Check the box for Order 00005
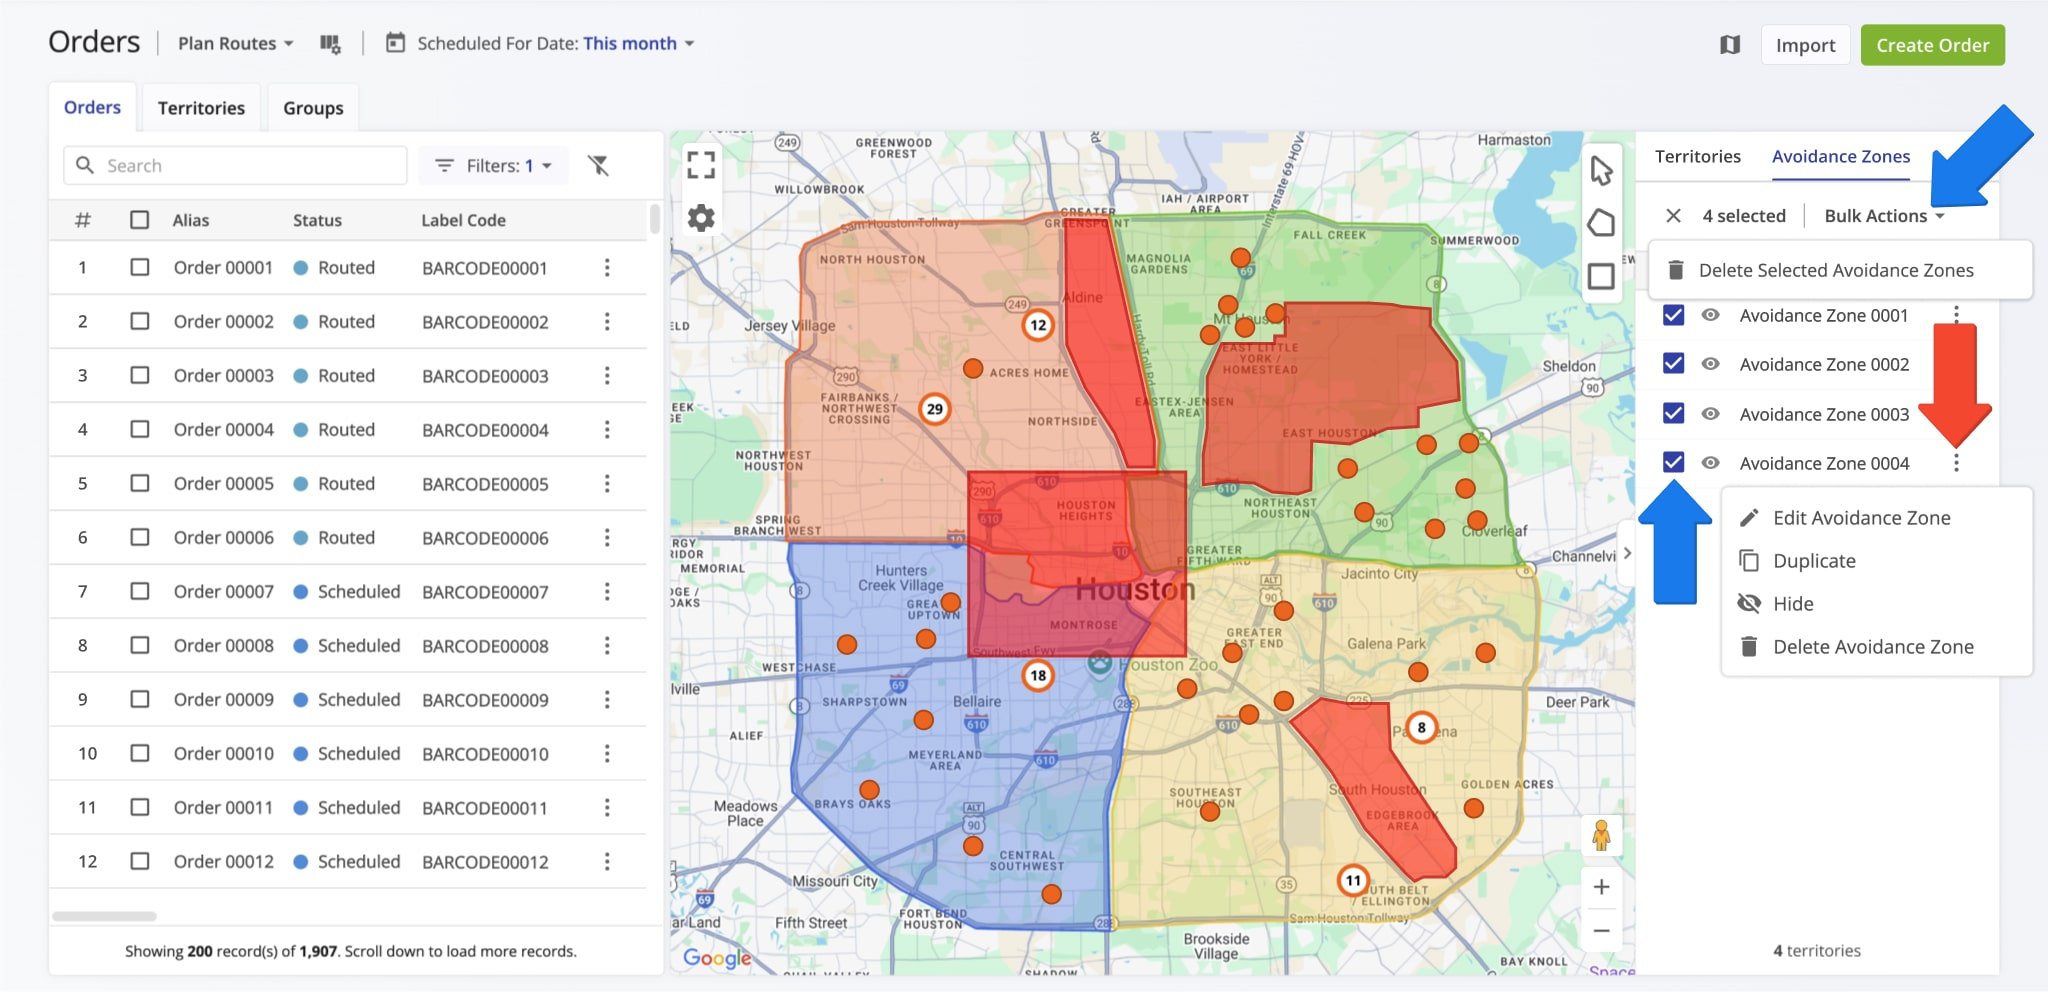 pyautogui.click(x=140, y=484)
